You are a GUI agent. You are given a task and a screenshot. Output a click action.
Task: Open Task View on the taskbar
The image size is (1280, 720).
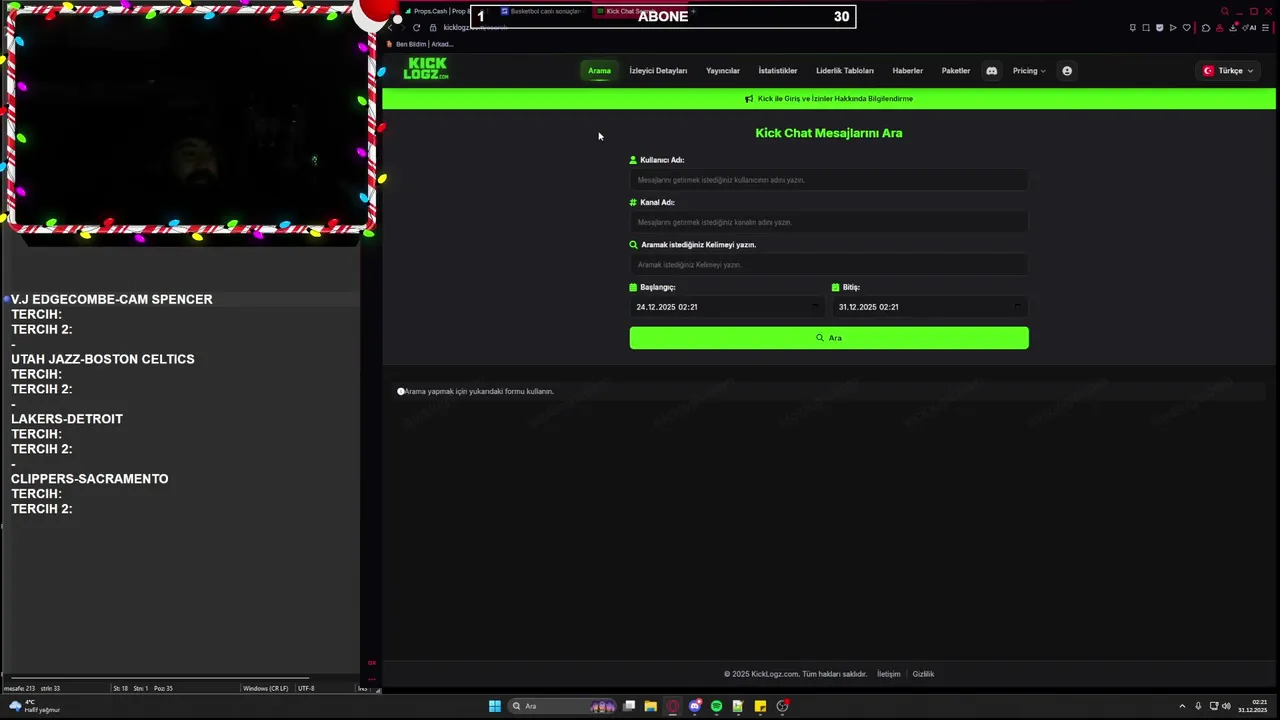point(629,706)
